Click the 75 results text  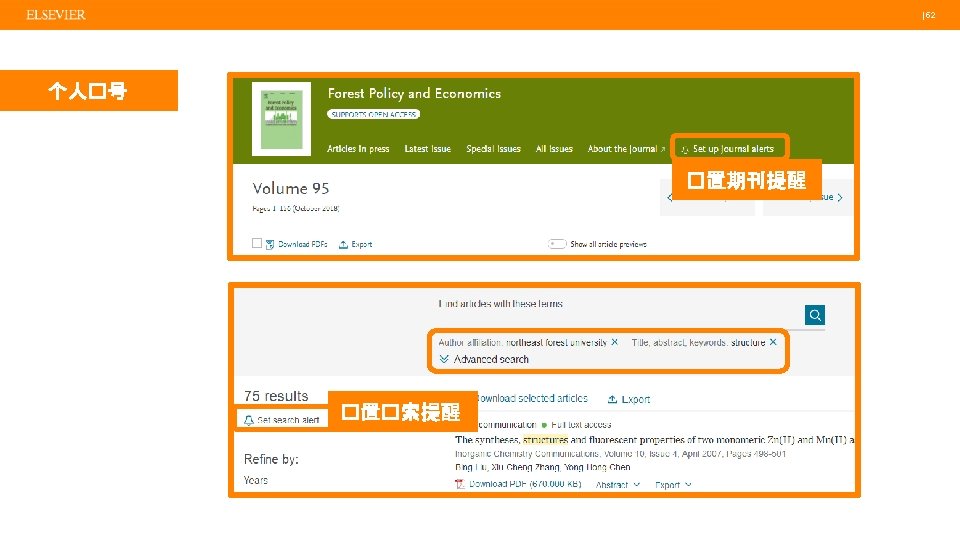click(x=276, y=396)
